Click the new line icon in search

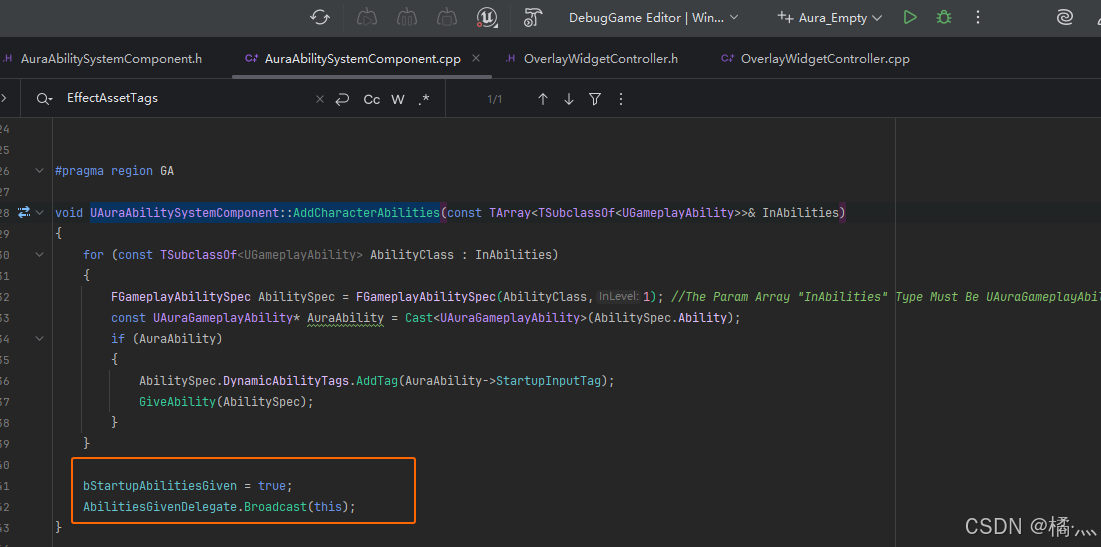pyautogui.click(x=342, y=100)
